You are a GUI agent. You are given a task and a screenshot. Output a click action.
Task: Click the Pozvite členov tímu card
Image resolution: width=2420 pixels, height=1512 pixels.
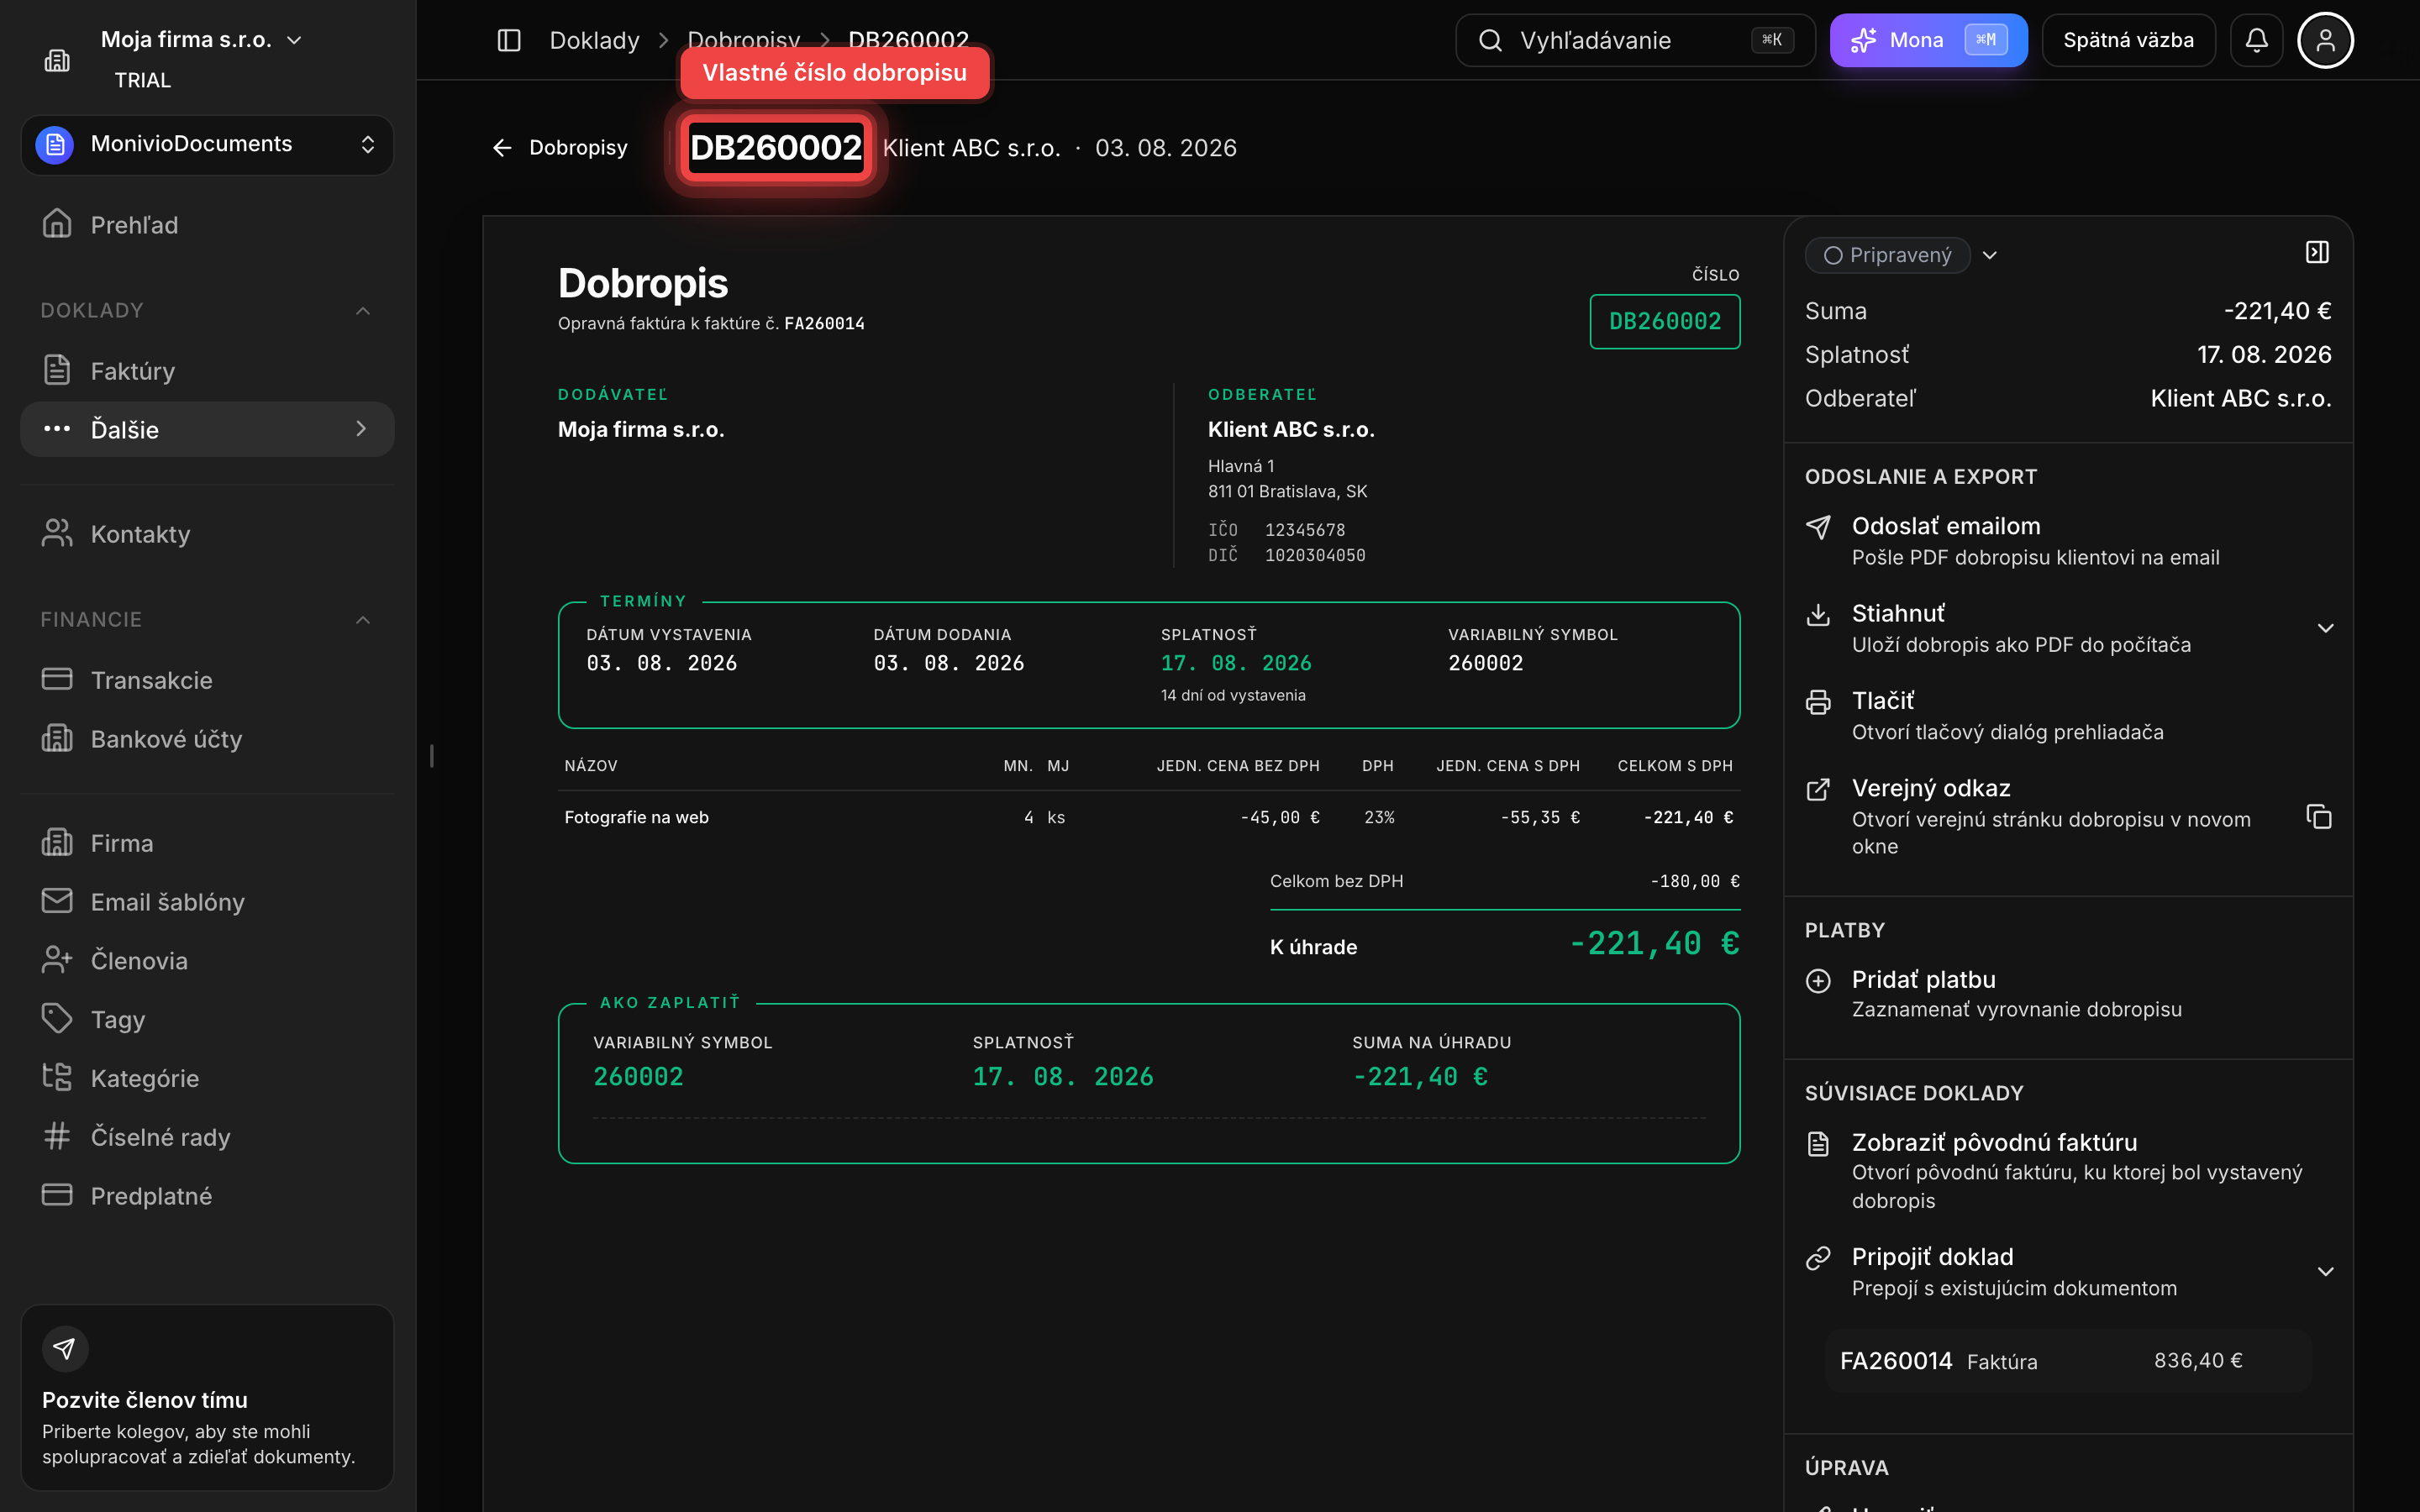pyautogui.click(x=207, y=1397)
